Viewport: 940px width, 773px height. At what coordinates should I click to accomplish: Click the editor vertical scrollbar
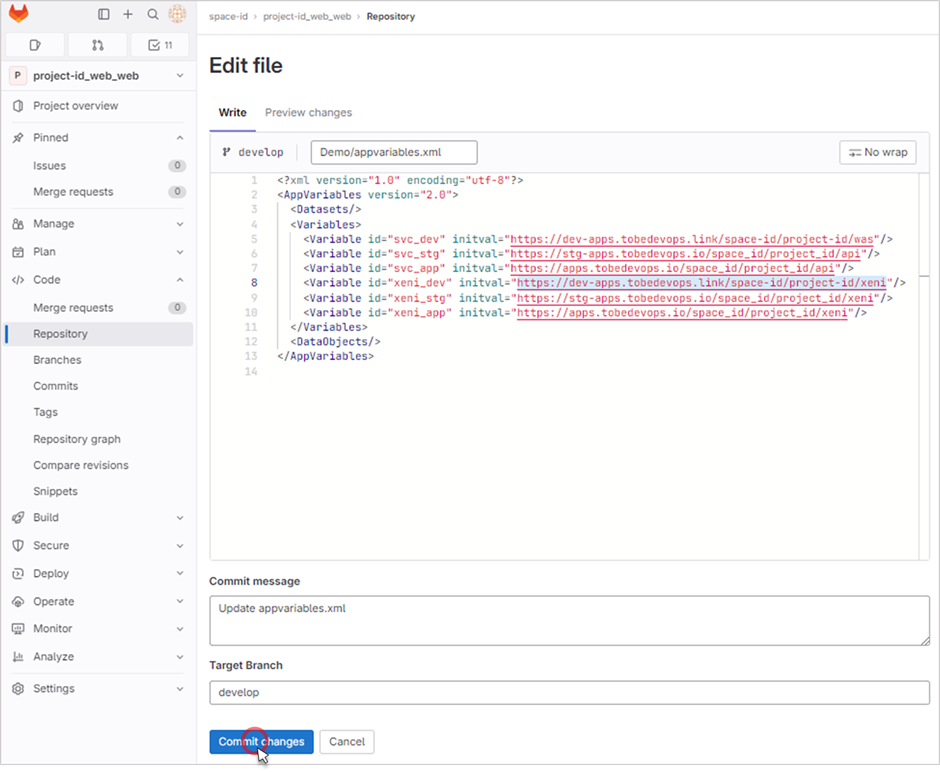(x=924, y=367)
